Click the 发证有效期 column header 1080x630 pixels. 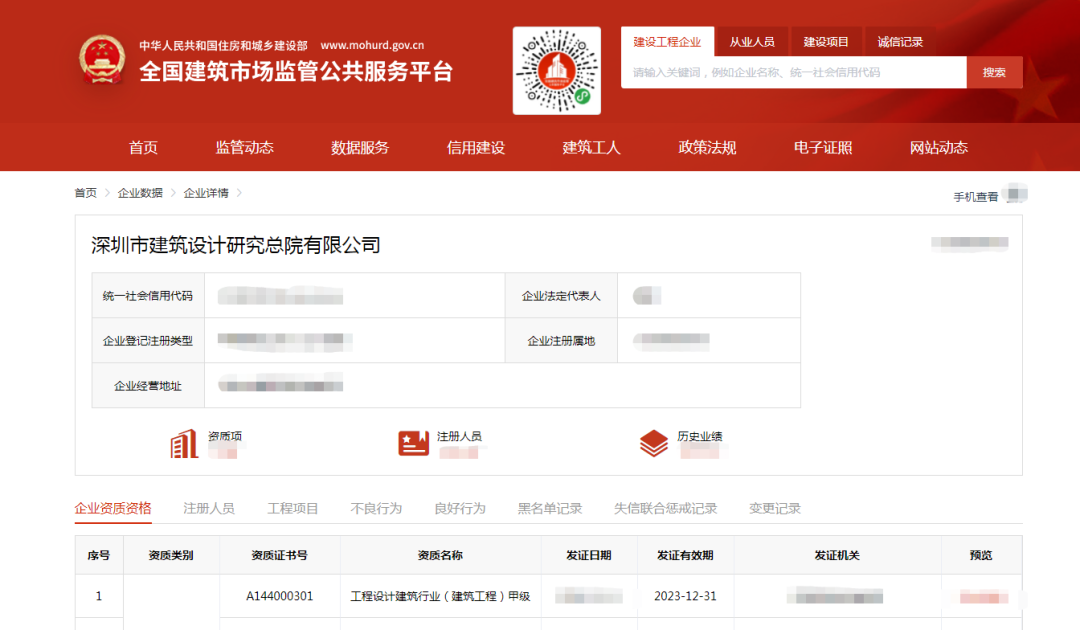[x=685, y=555]
